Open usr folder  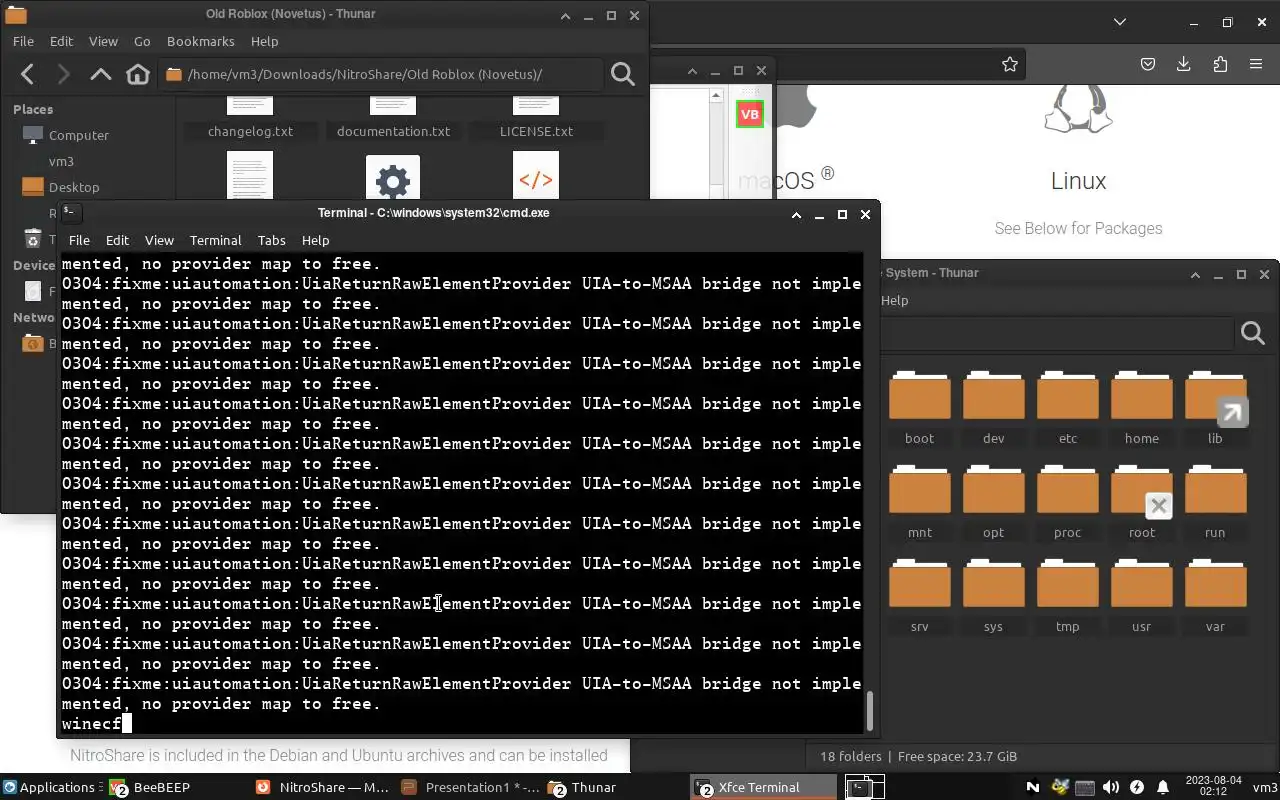coord(1141,596)
